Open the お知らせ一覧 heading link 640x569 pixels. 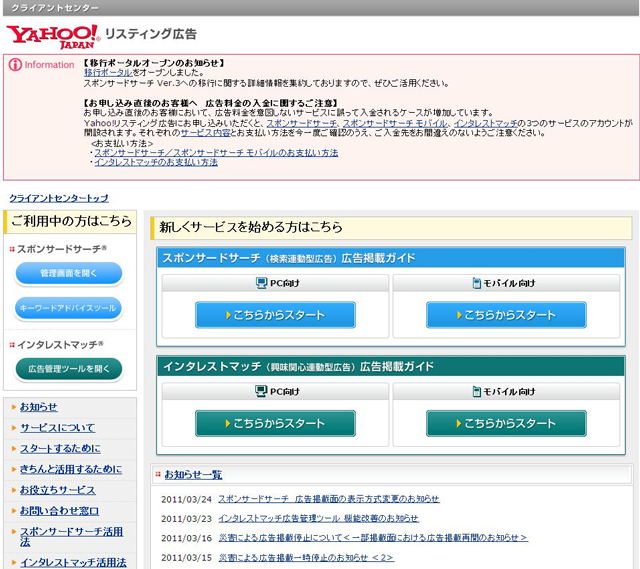pos(193,474)
